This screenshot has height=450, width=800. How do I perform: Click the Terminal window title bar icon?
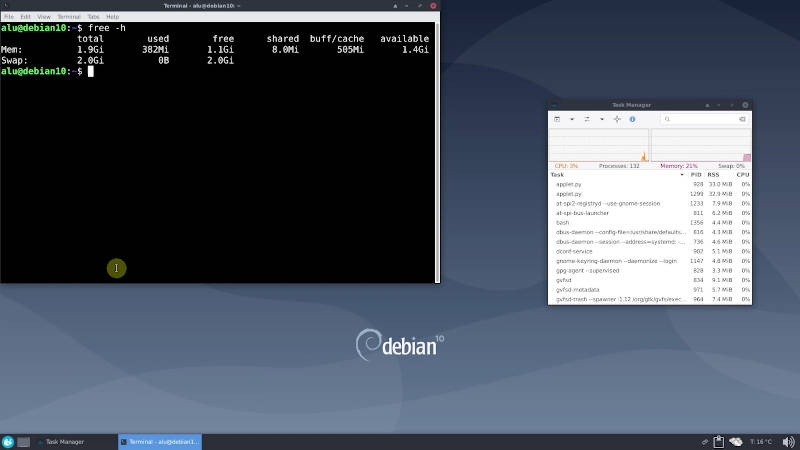click(6, 6)
